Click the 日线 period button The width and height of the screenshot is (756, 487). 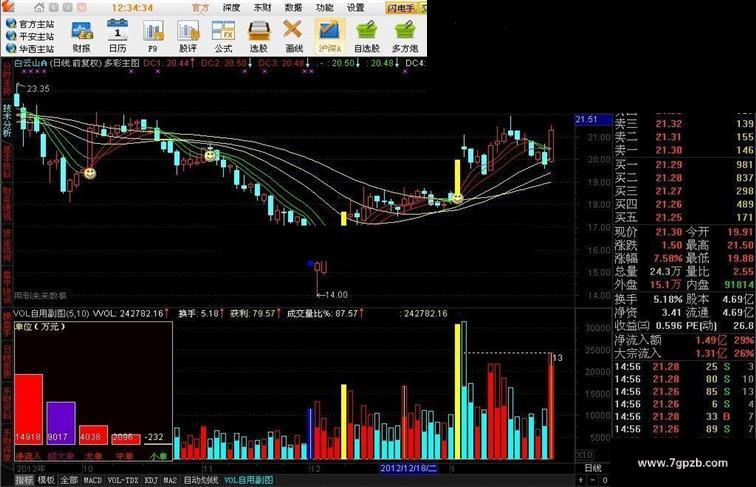pos(593,468)
